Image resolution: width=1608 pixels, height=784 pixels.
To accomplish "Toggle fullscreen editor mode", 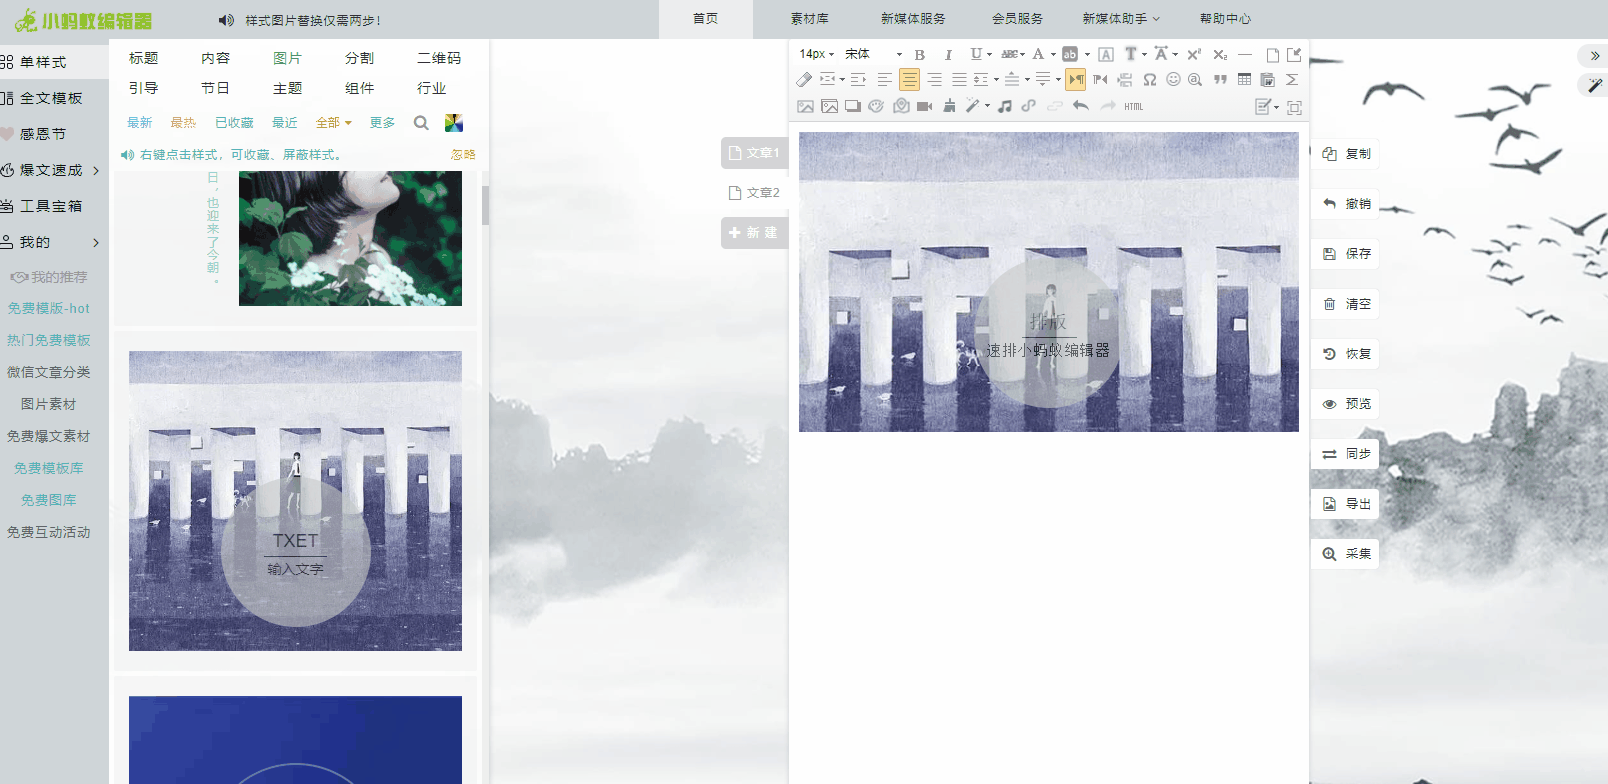I will (1294, 107).
